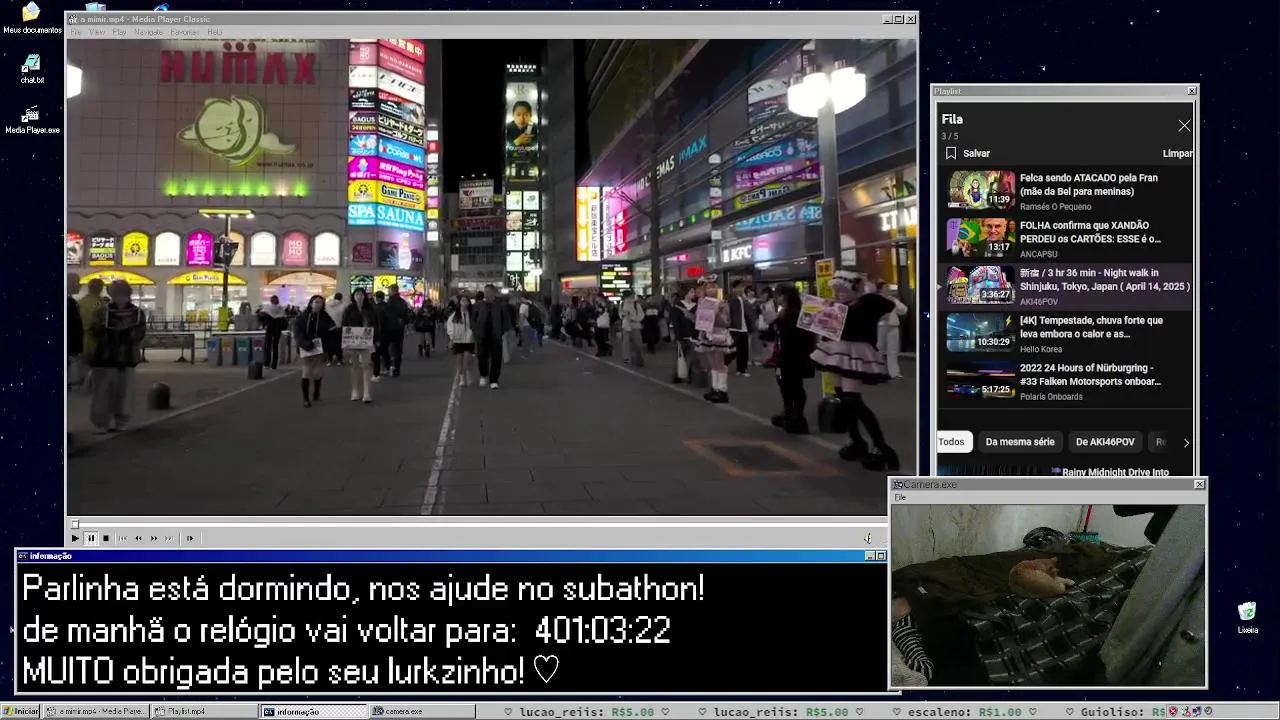The image size is (1280, 720).
Task: Open Meus documentos desktop folder icon
Action: pos(32,18)
